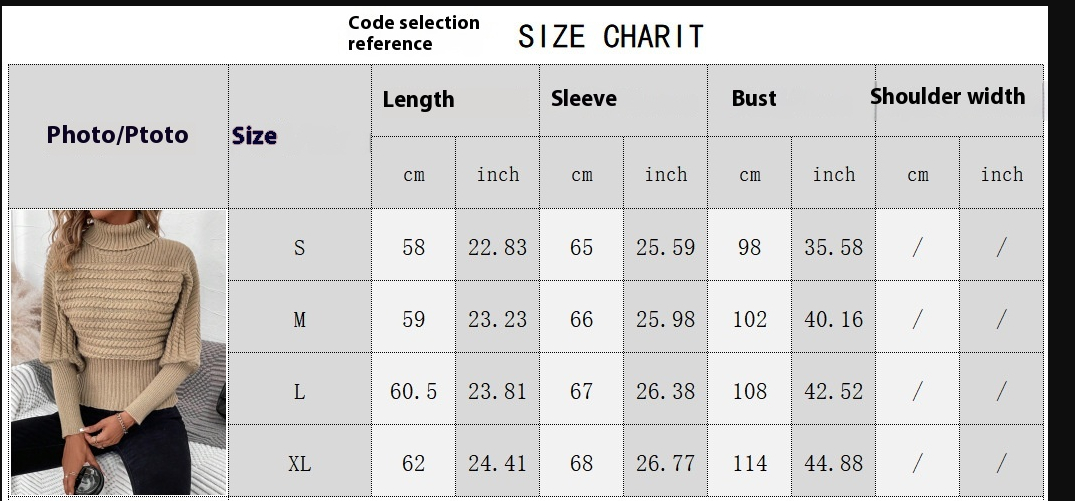
Task: Select the L size cell
Action: [x=300, y=389]
